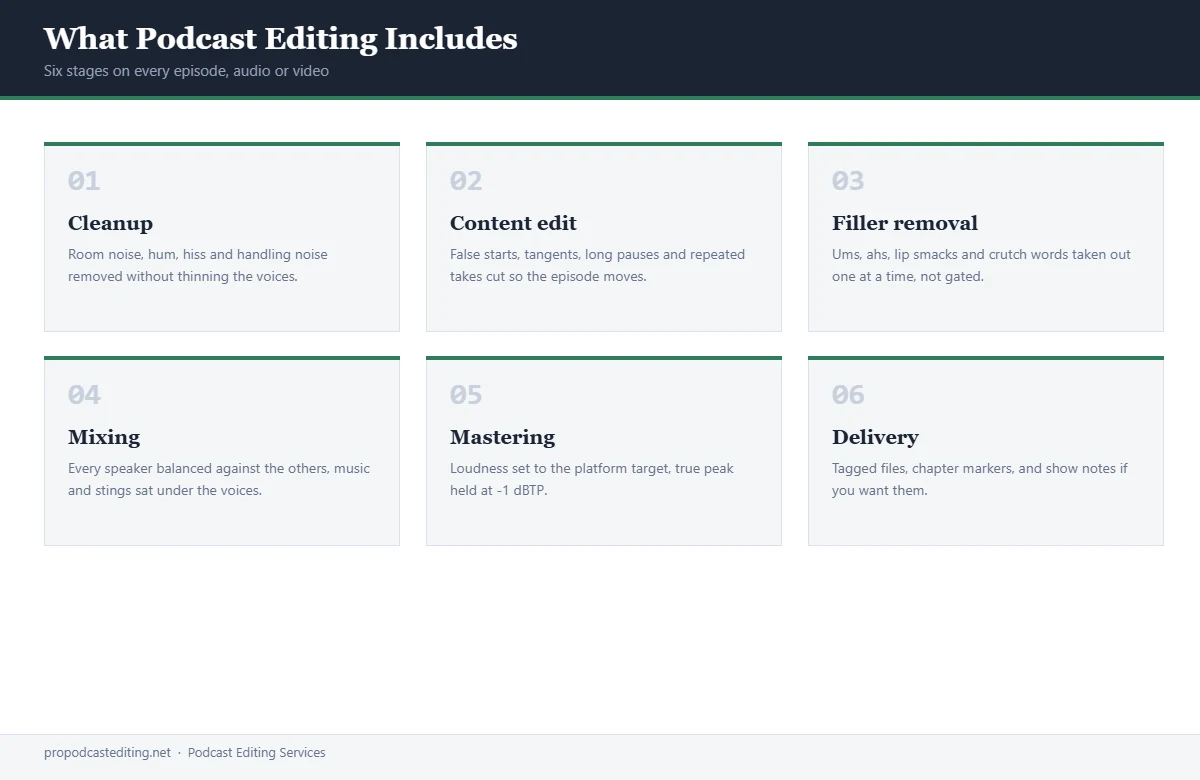Click the 'Ums, ahs, lip smacks' description
The image size is (1200, 780).
(x=981, y=265)
